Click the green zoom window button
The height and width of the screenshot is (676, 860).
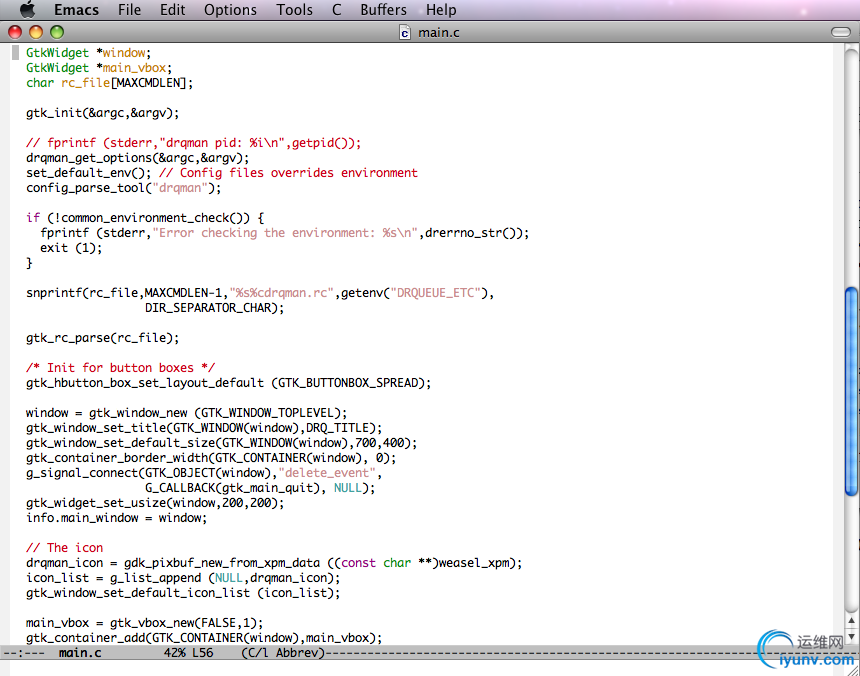point(57,32)
